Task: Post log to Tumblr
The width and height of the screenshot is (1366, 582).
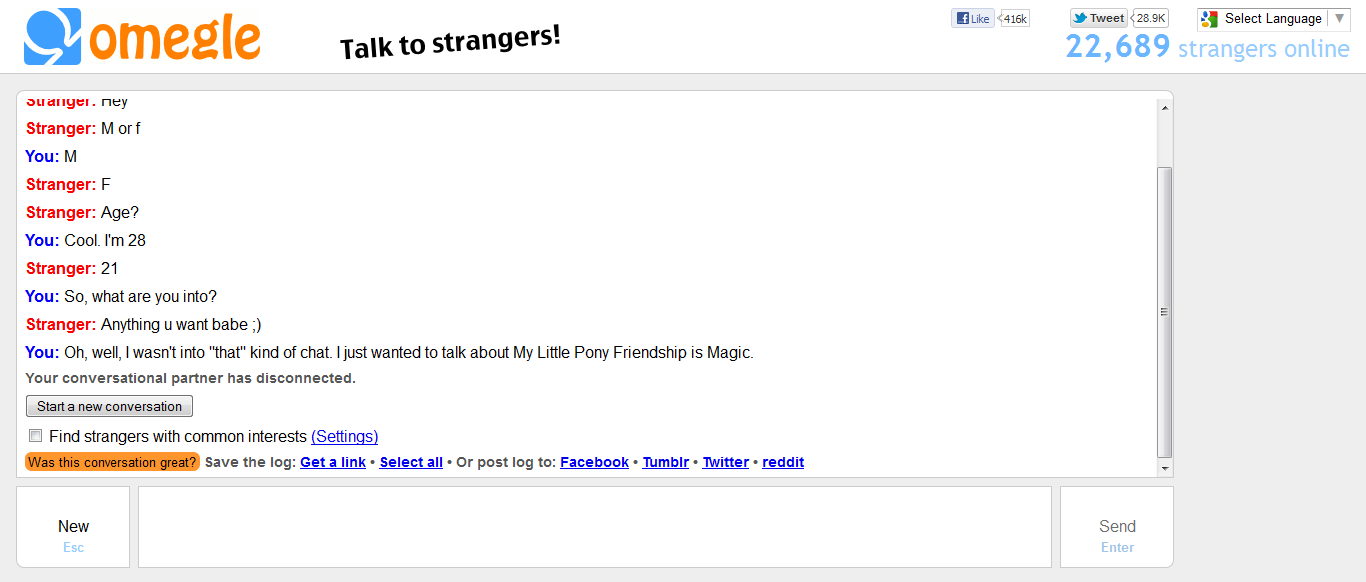Action: pos(665,462)
